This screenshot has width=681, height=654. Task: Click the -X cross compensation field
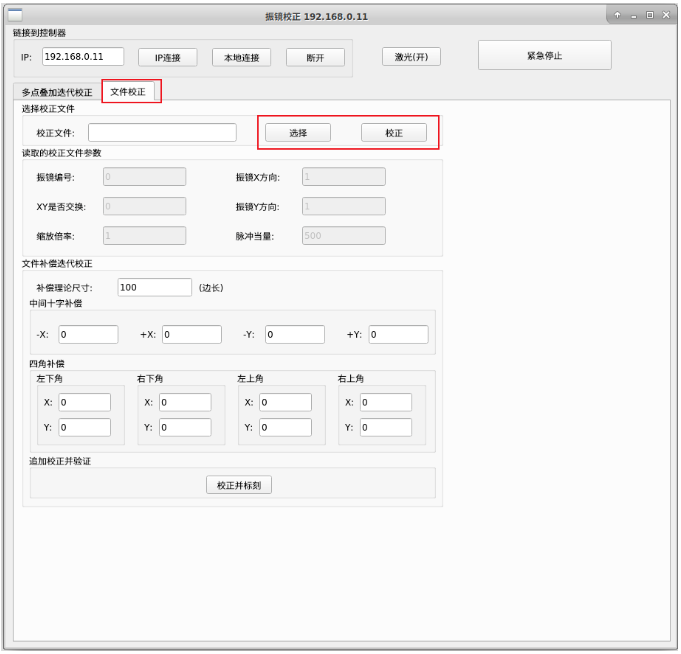(x=89, y=335)
